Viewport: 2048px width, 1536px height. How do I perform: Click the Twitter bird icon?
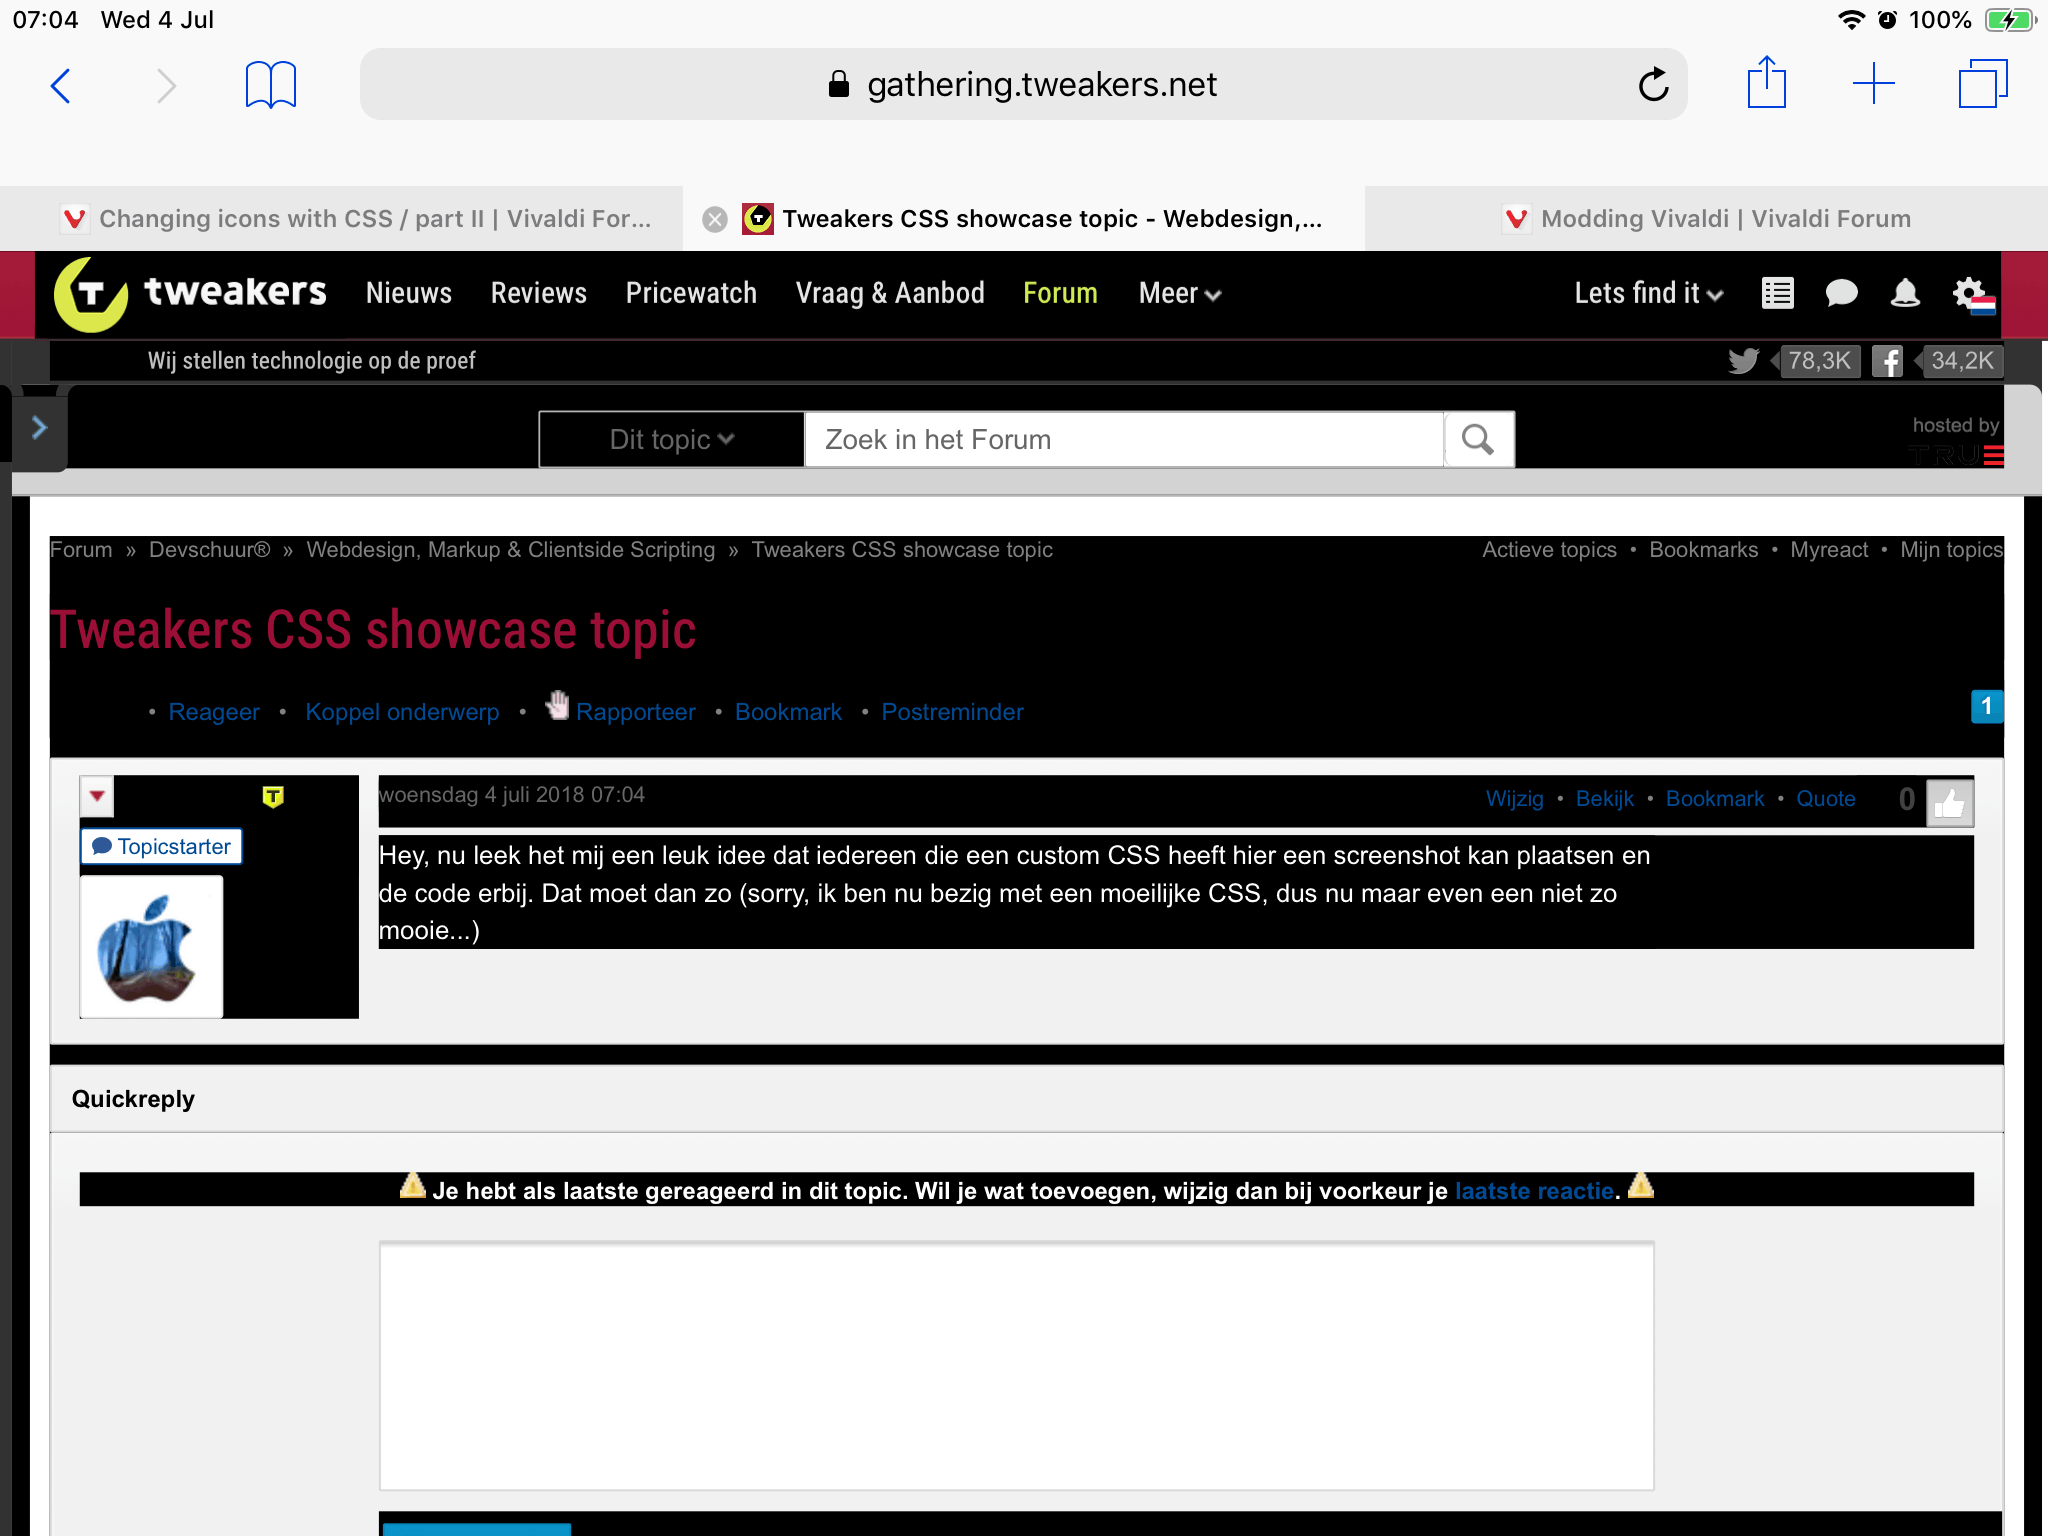point(1743,361)
